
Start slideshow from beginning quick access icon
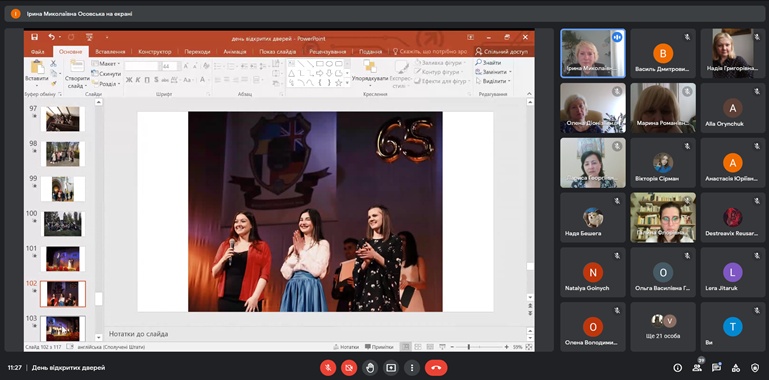(x=89, y=37)
